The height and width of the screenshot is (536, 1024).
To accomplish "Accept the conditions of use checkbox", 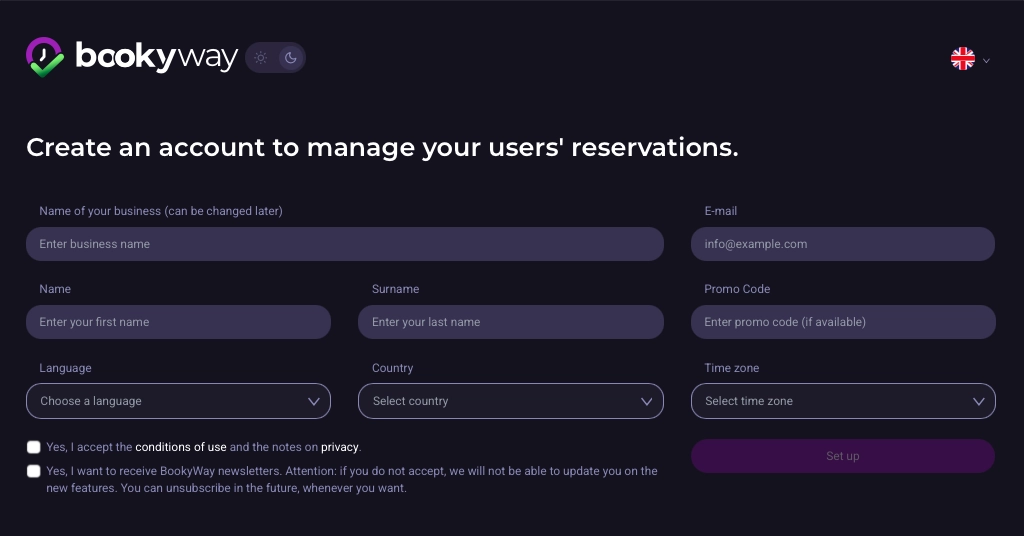I will (x=34, y=447).
